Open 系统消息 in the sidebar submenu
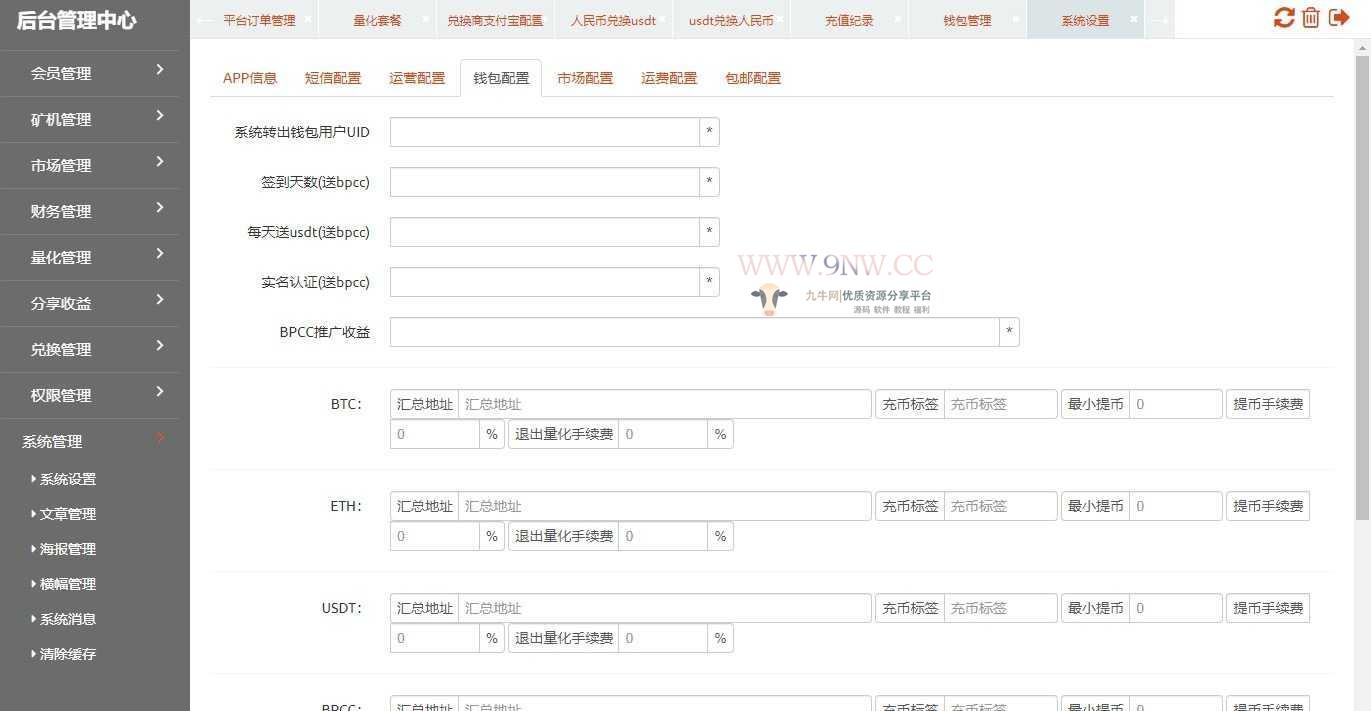The height and width of the screenshot is (711, 1371). point(68,619)
